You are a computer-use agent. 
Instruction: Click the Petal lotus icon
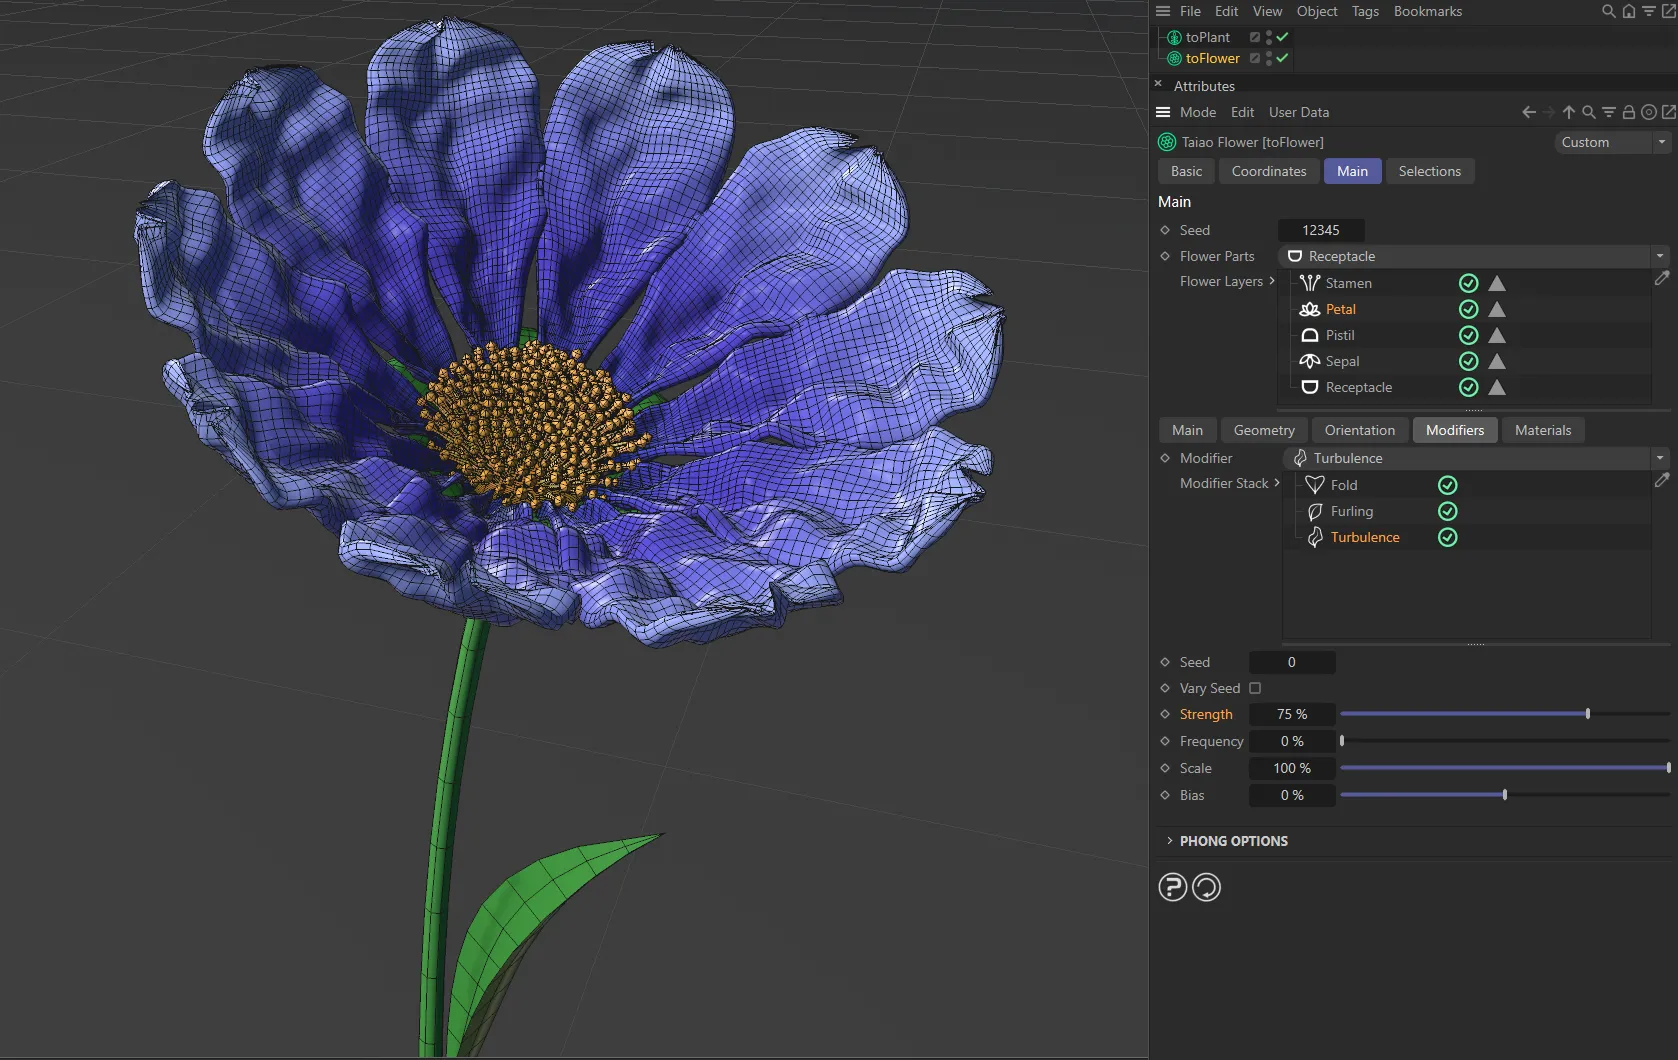coord(1310,309)
